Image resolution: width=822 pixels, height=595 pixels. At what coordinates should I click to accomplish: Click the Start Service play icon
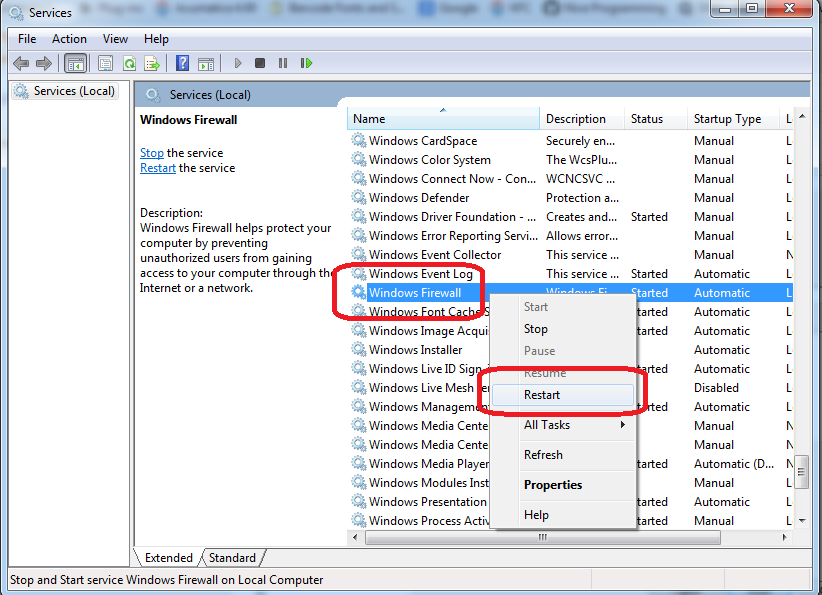(x=237, y=63)
